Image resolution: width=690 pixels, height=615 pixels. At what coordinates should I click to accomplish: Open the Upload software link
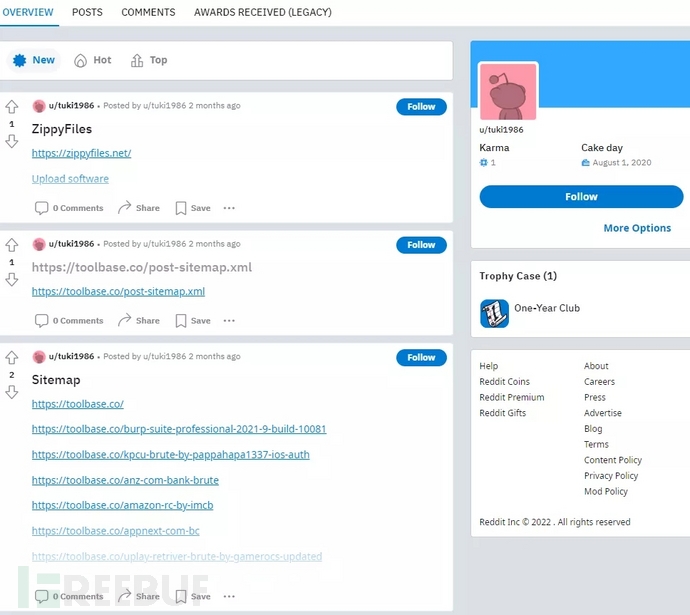70,179
